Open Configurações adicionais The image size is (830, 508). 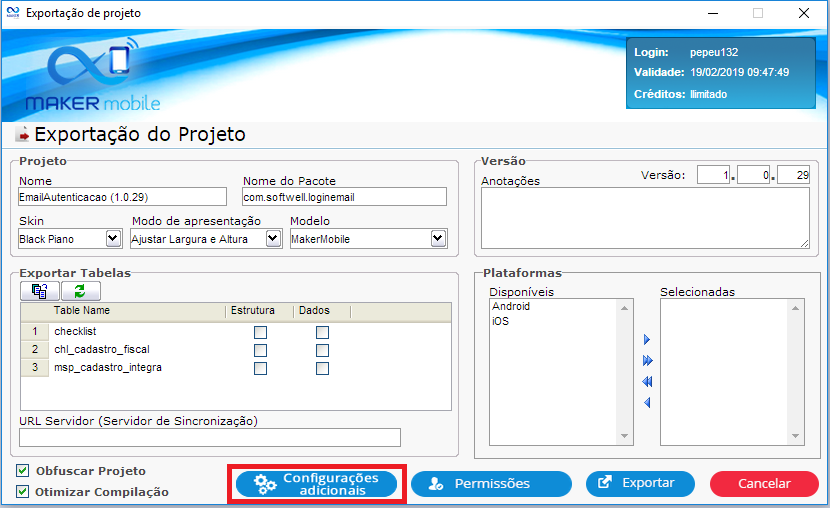coord(316,484)
